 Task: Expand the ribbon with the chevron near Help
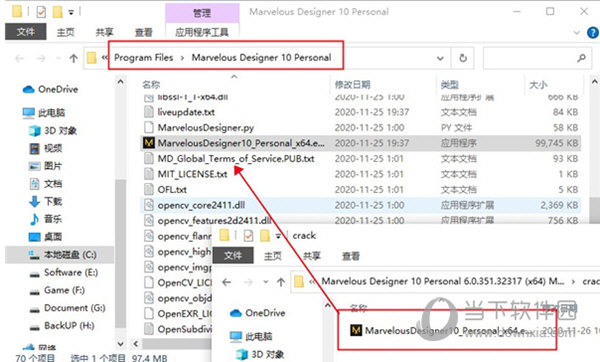(577, 33)
